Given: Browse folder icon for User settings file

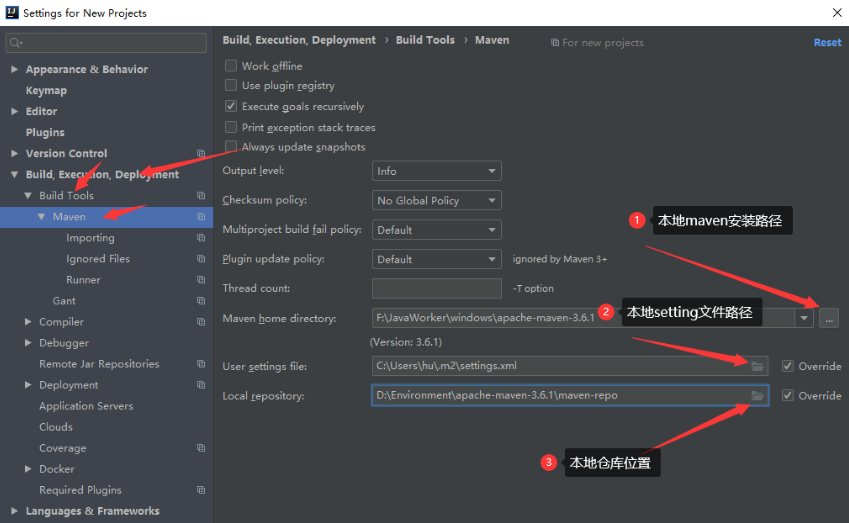Looking at the screenshot, I should [757, 367].
